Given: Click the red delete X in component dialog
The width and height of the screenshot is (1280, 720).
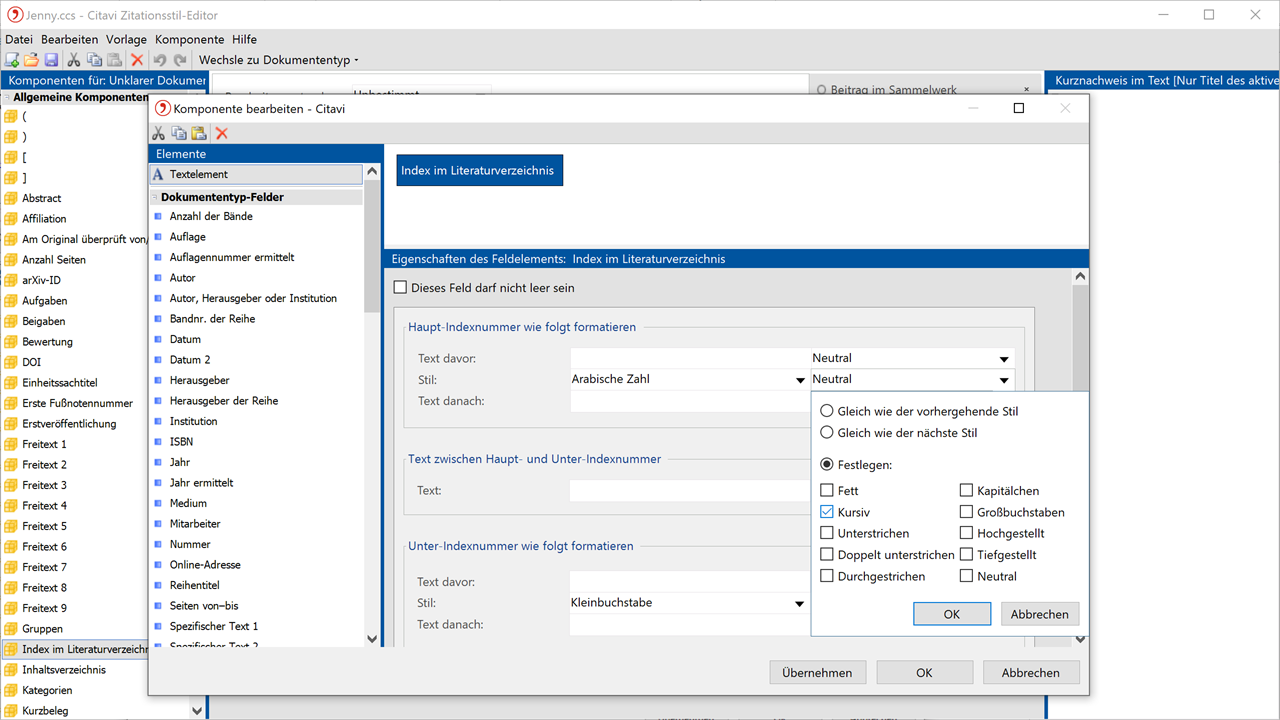Looking at the screenshot, I should click(222, 133).
